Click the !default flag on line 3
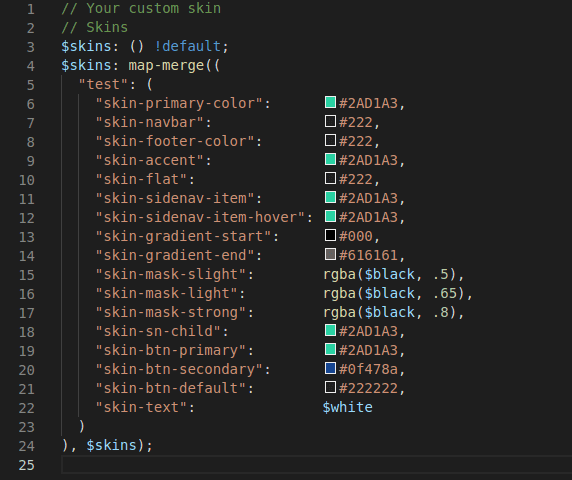Viewport: 572px width, 480px height. tap(188, 46)
